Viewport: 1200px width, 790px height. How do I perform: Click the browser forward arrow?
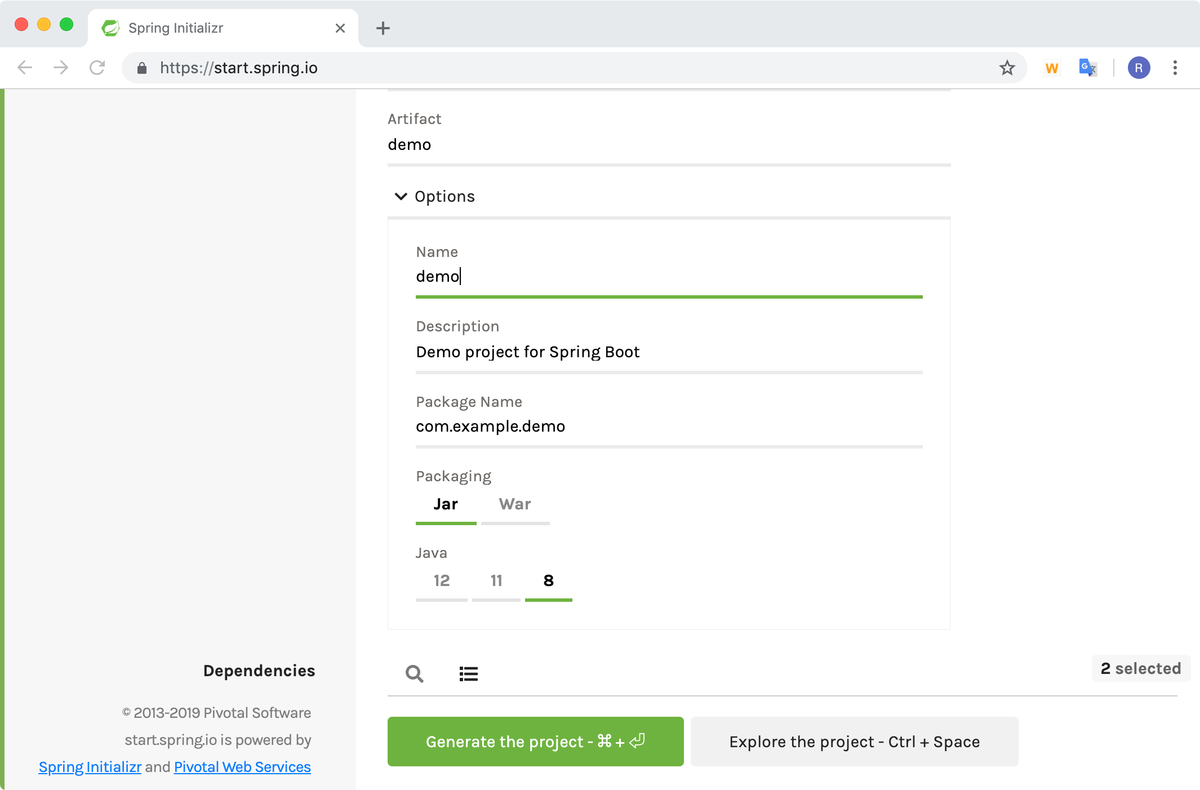tap(61, 68)
